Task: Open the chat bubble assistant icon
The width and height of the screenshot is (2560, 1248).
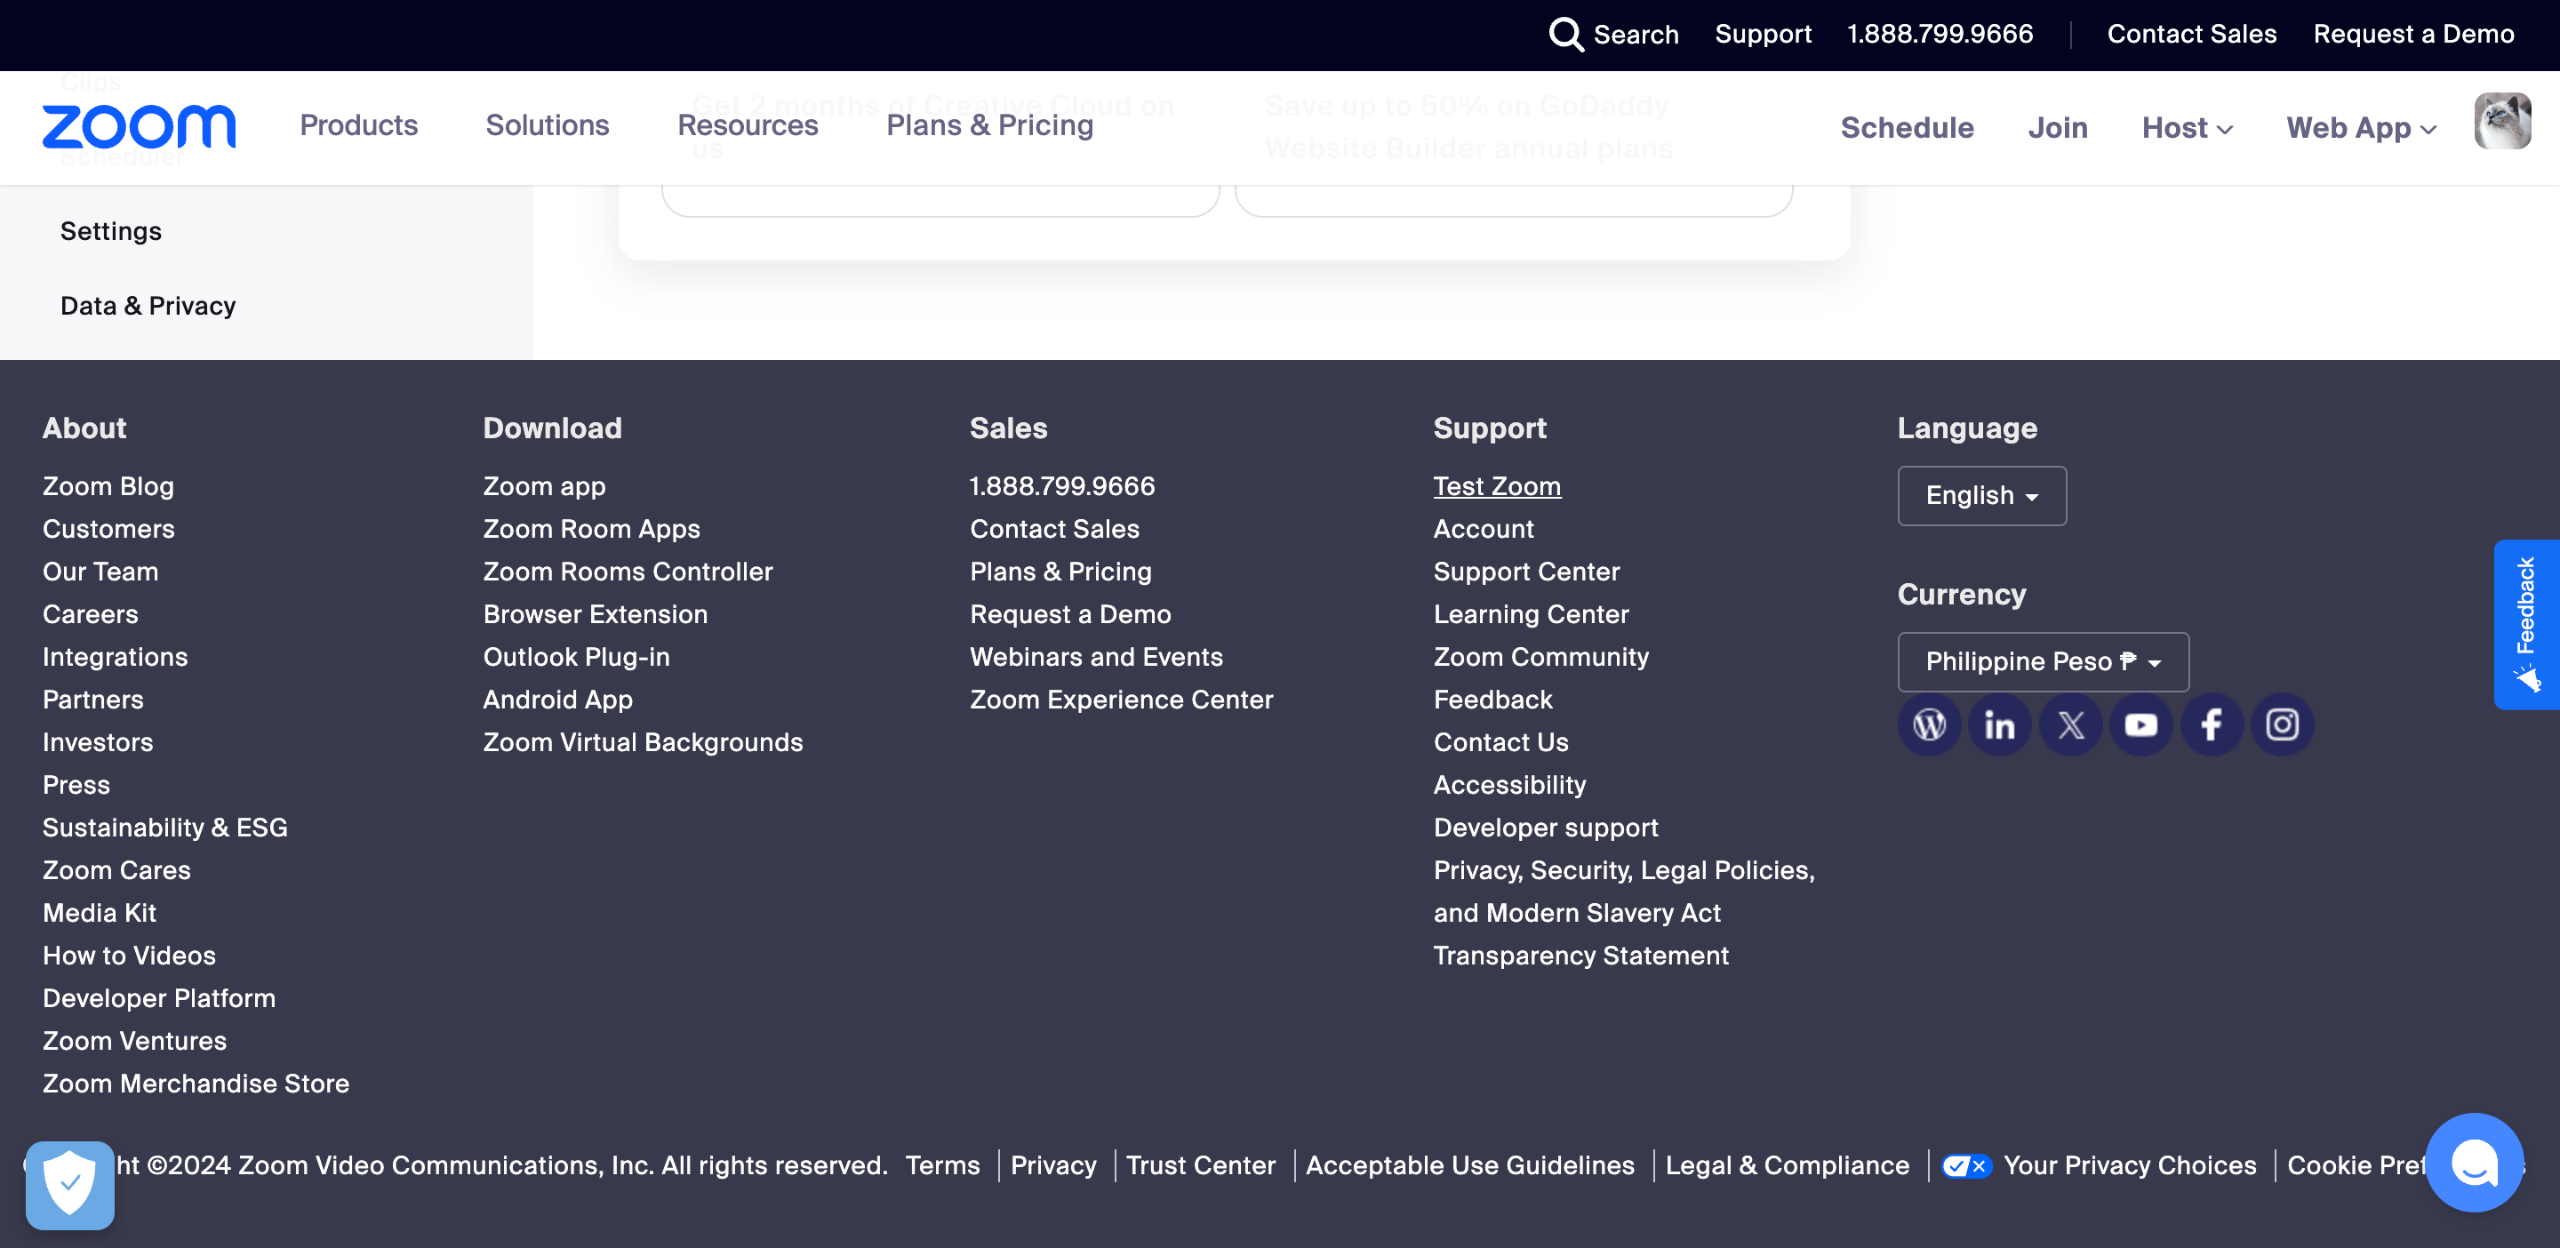Action: click(2475, 1162)
